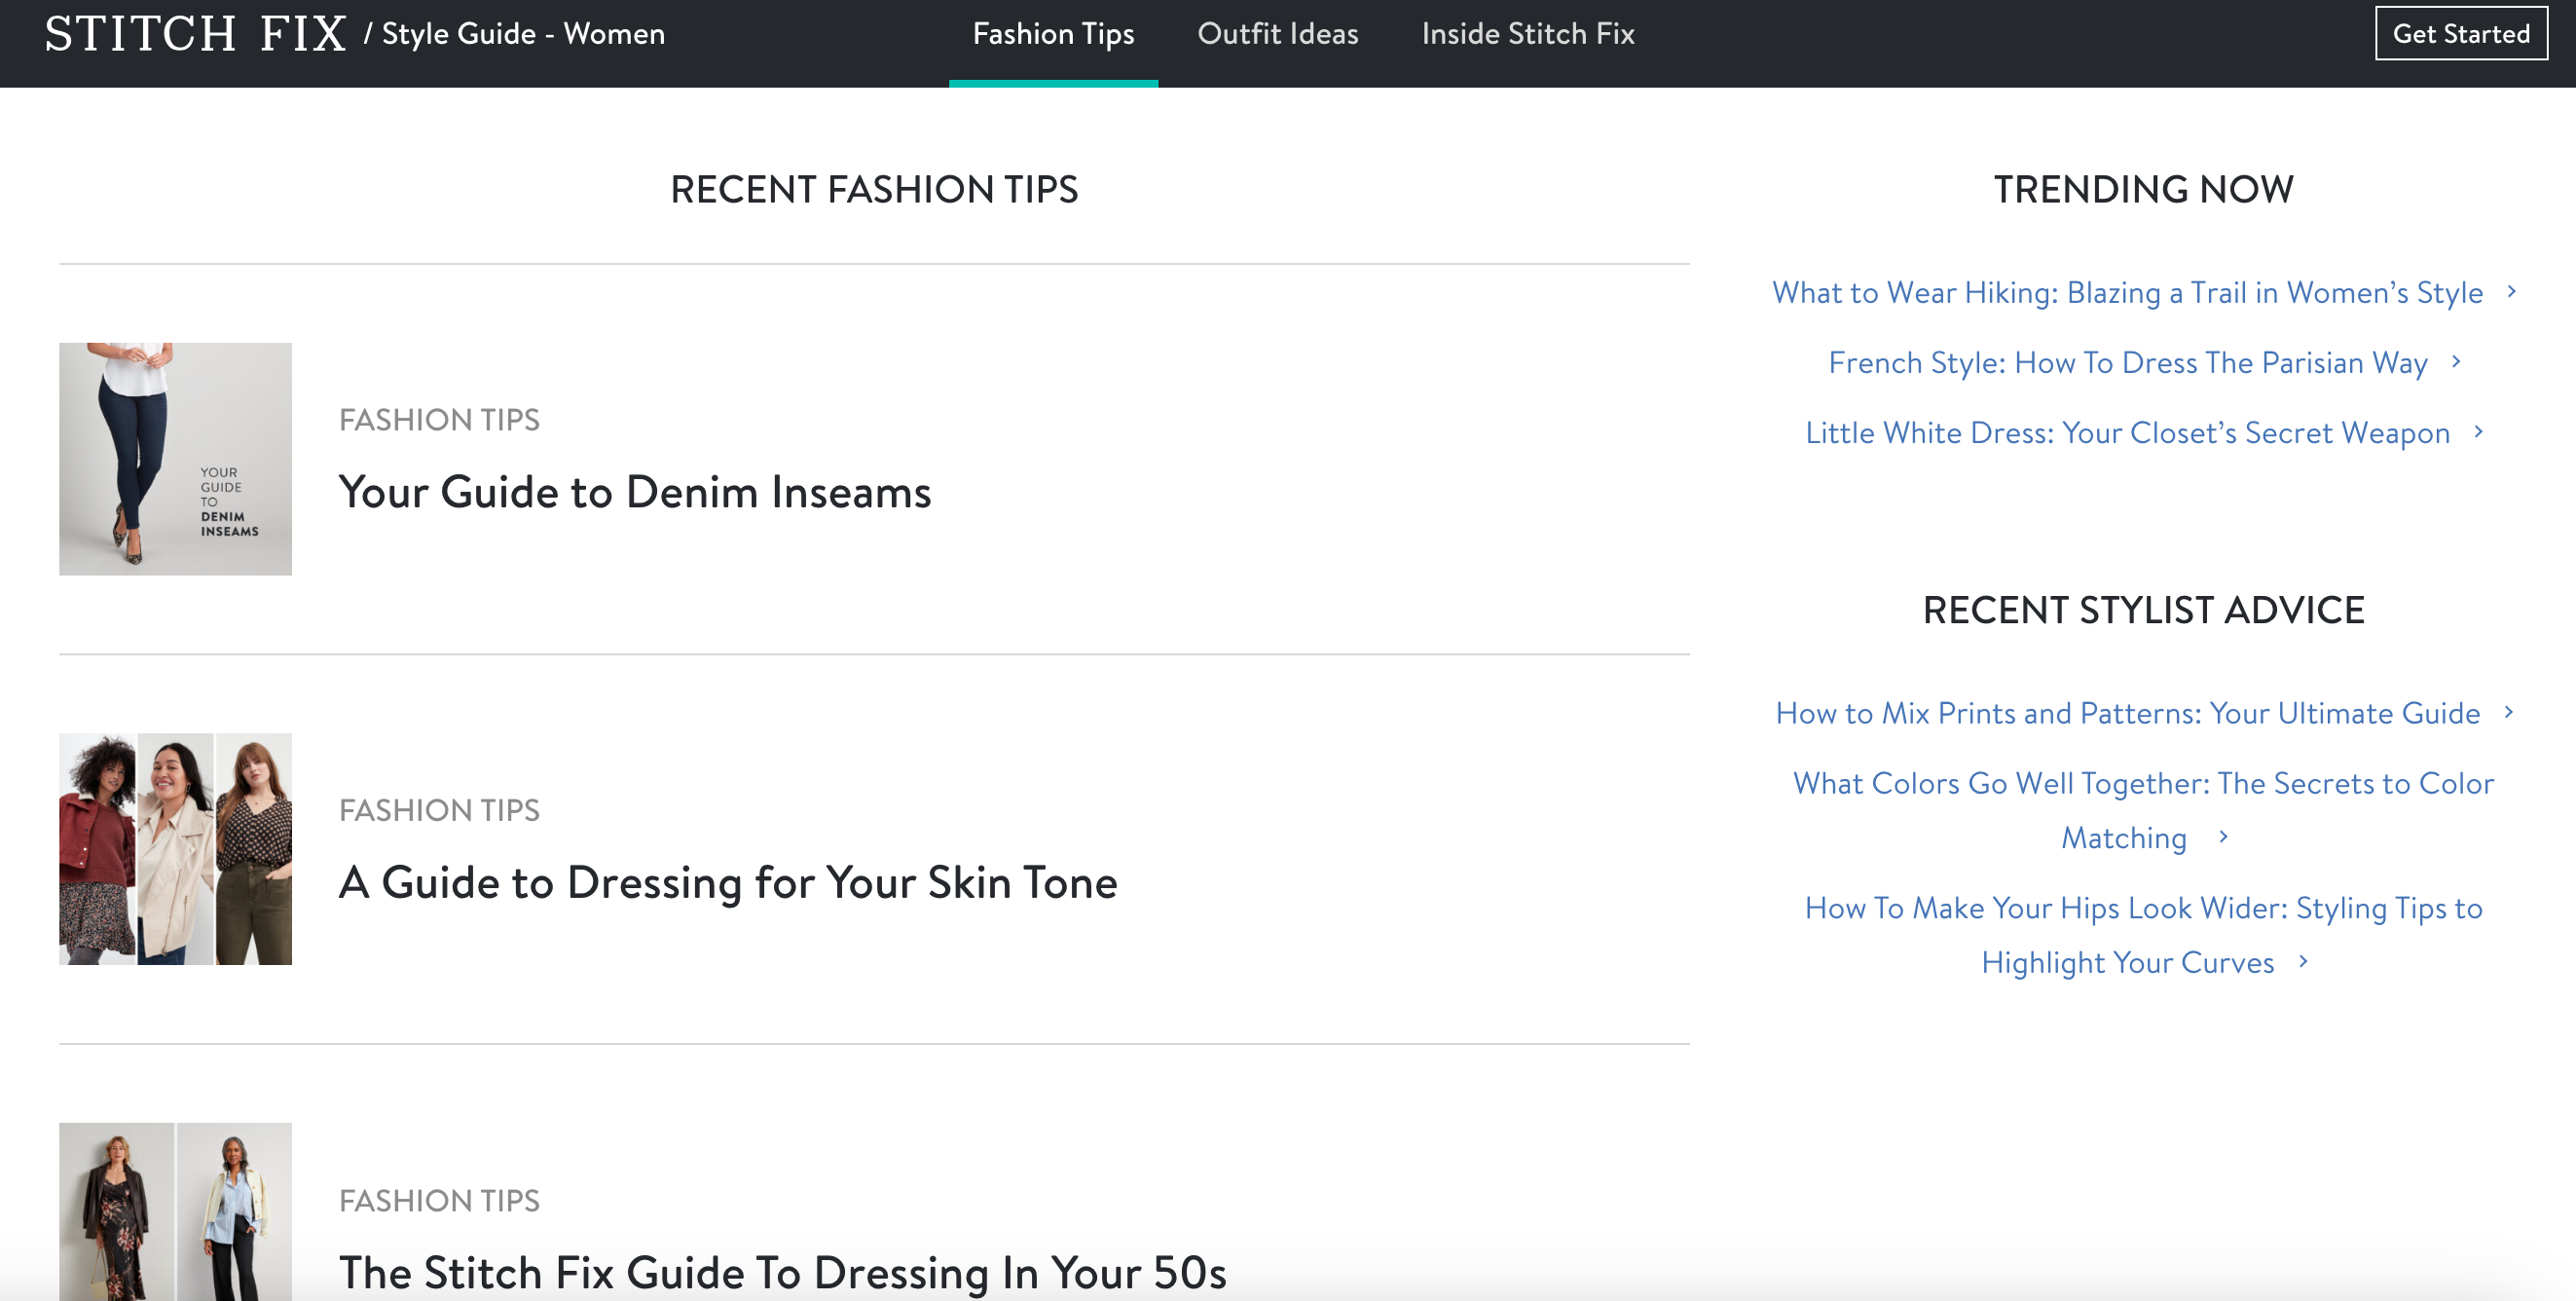Switch to the Outfit Ideas tab
The width and height of the screenshot is (2576, 1301).
[x=1279, y=33]
